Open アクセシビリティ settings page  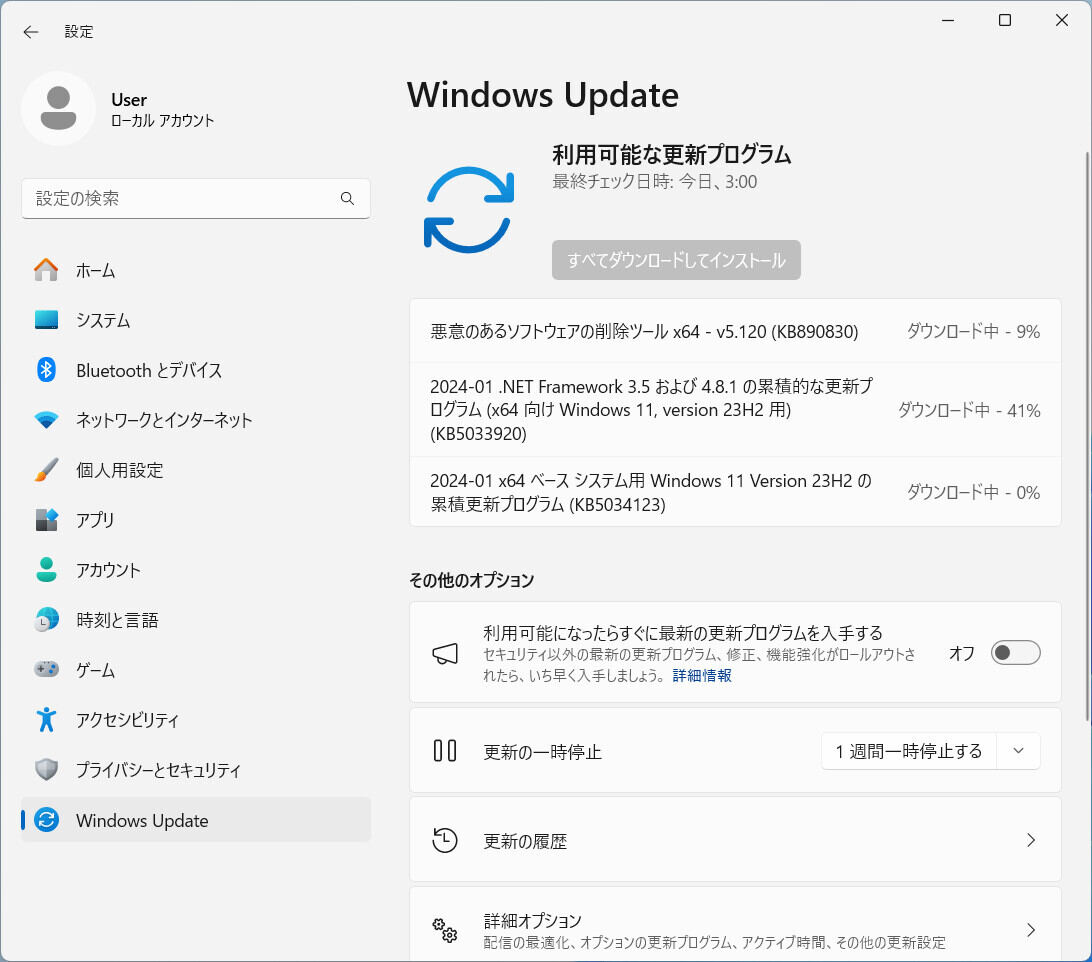tap(196, 720)
